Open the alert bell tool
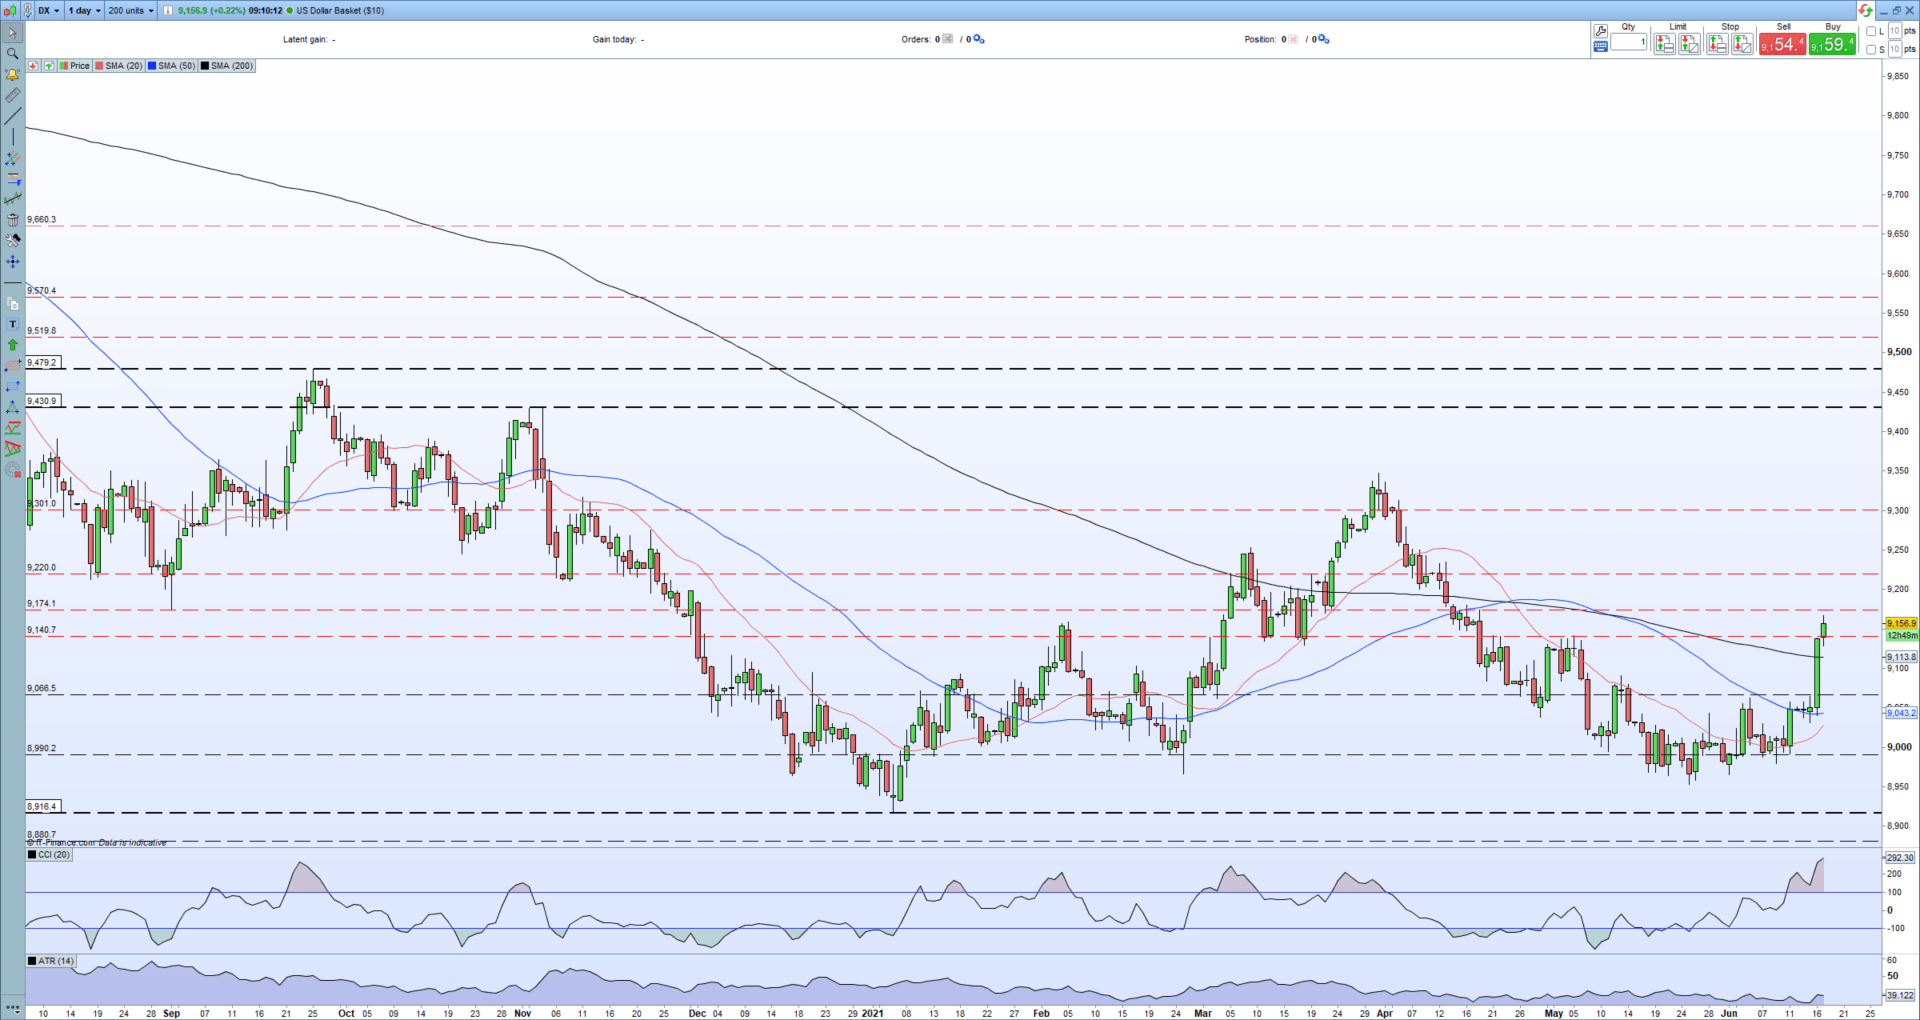 point(12,75)
